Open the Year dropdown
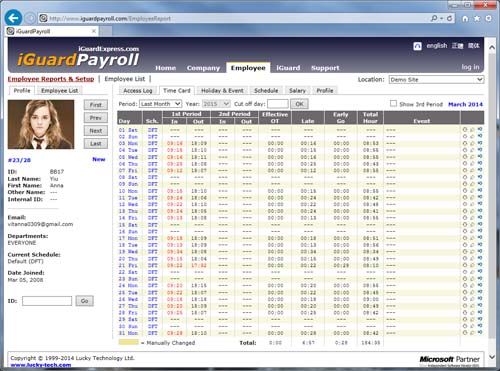The height and width of the screenshot is (371, 500). pyautogui.click(x=216, y=104)
